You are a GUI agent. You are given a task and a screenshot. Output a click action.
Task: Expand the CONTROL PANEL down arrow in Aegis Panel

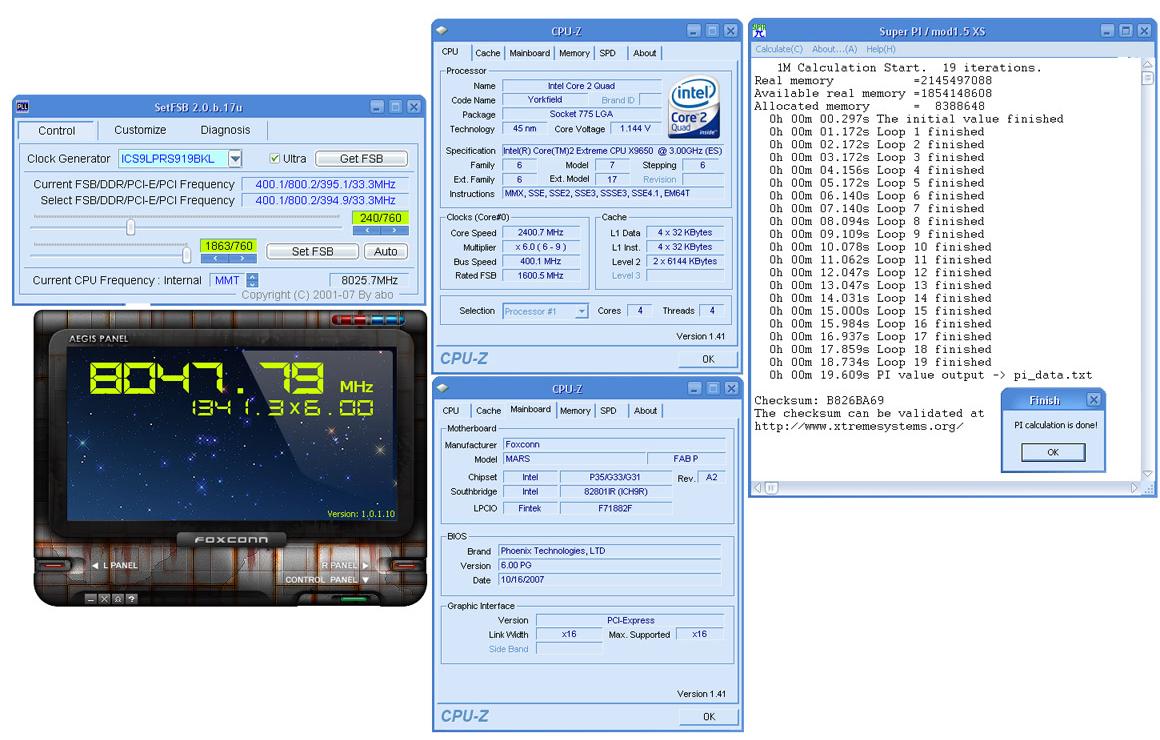click(365, 579)
